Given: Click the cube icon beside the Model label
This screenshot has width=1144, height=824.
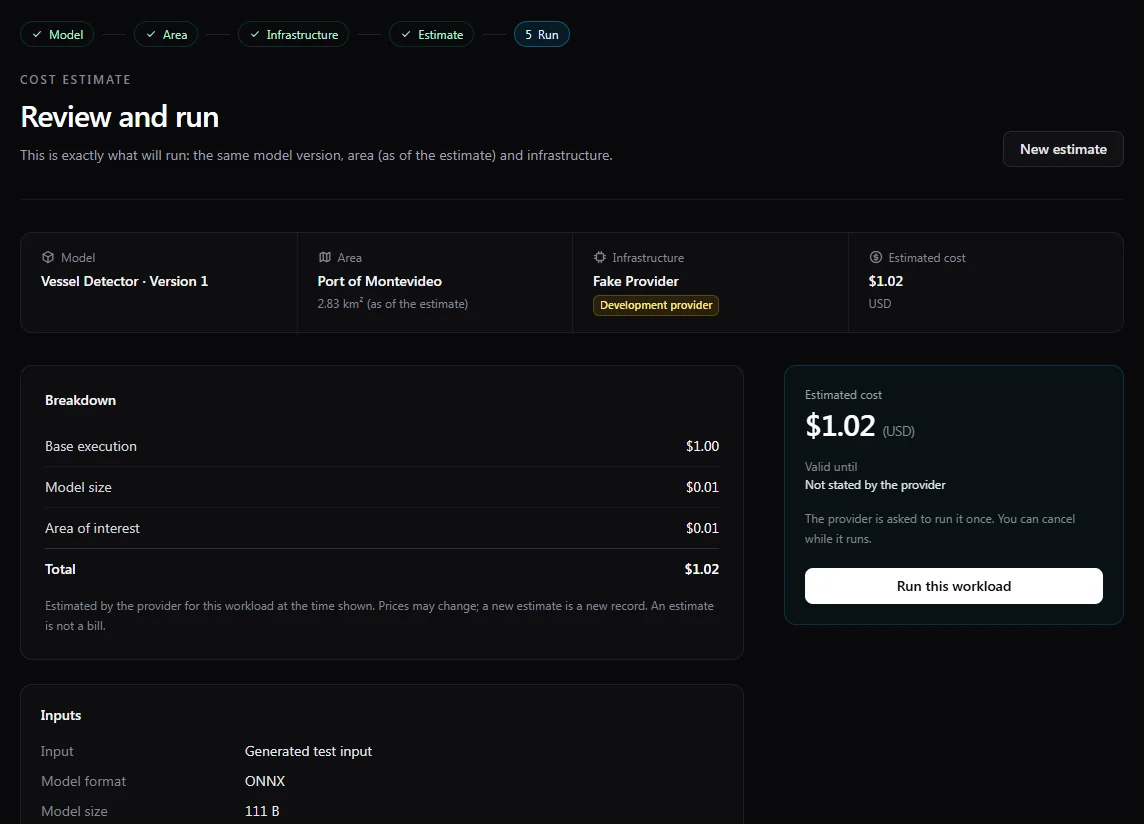Looking at the screenshot, I should [48, 258].
